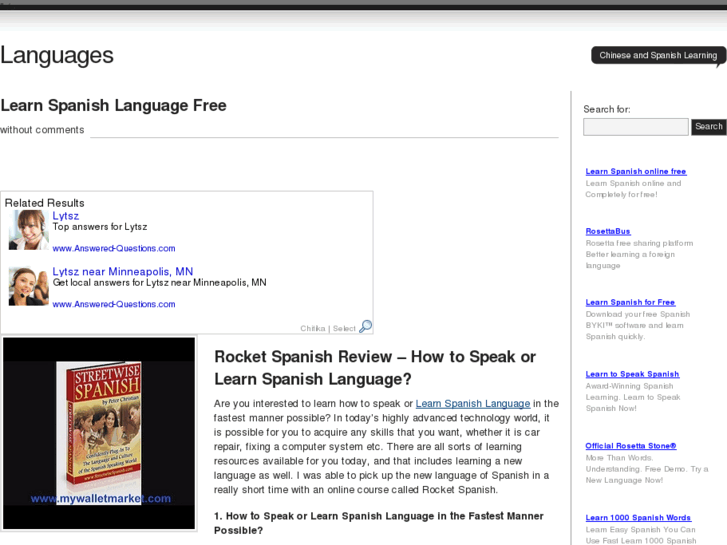Click 'Download your free Spanish BYKI' ad description
This screenshot has width=727, height=545.
click(x=638, y=325)
